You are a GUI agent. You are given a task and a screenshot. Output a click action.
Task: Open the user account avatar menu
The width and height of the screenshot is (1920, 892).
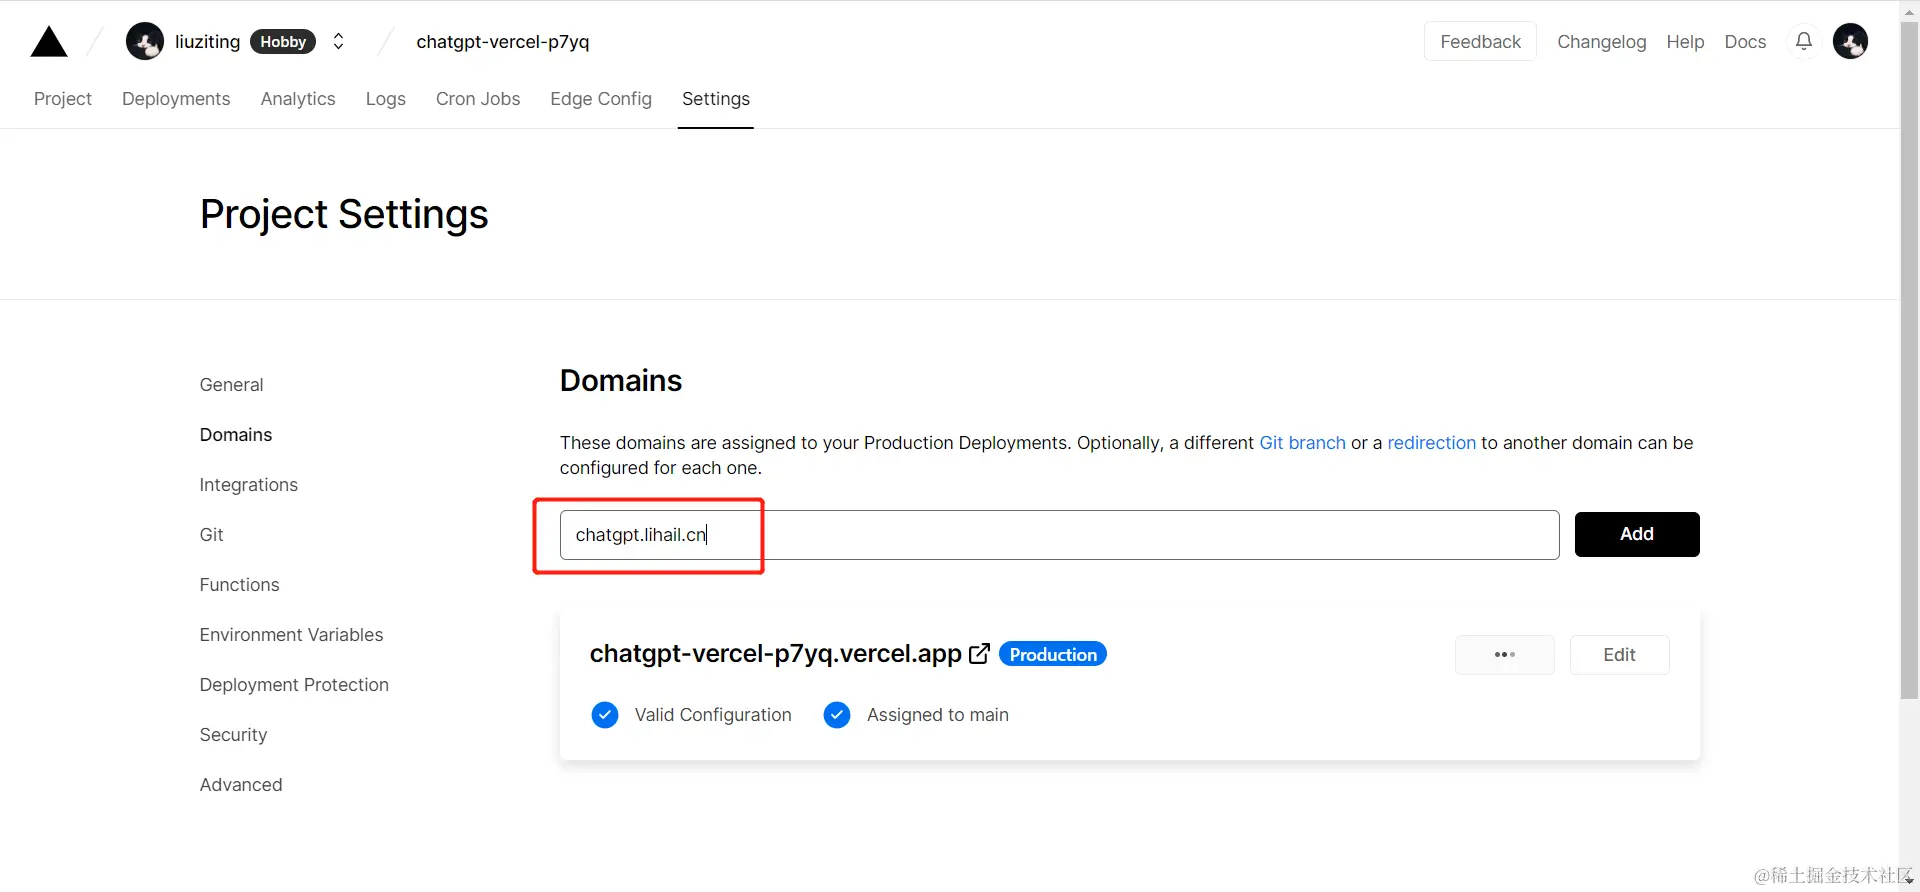point(1851,42)
